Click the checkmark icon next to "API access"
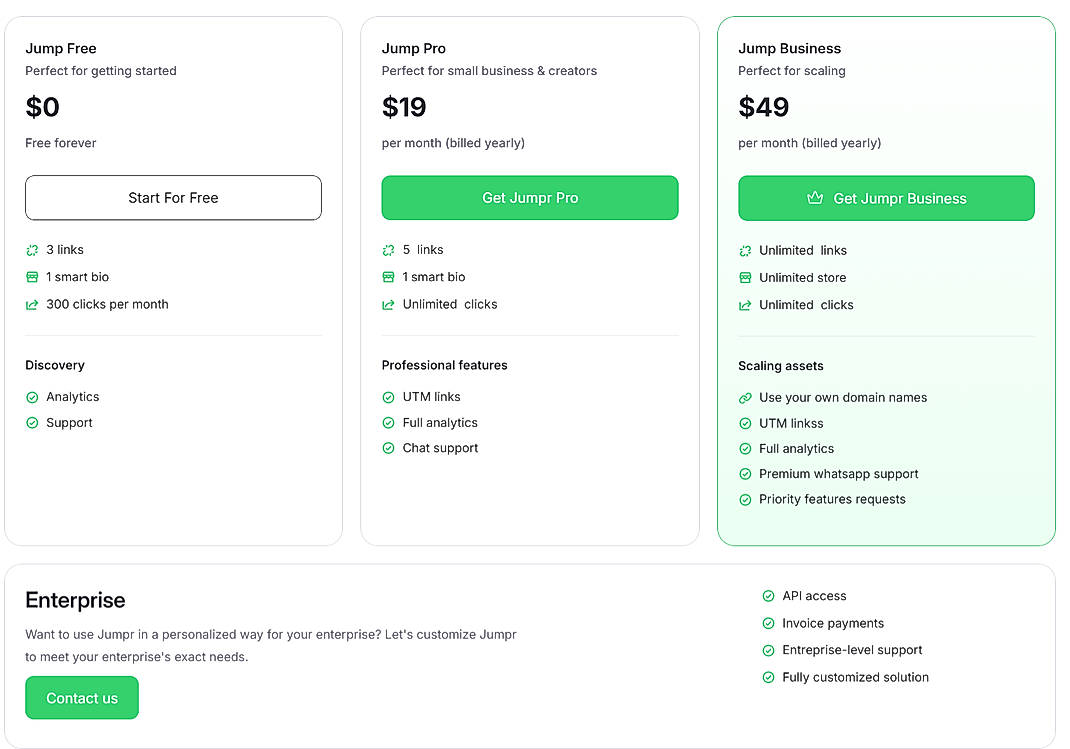 point(768,595)
